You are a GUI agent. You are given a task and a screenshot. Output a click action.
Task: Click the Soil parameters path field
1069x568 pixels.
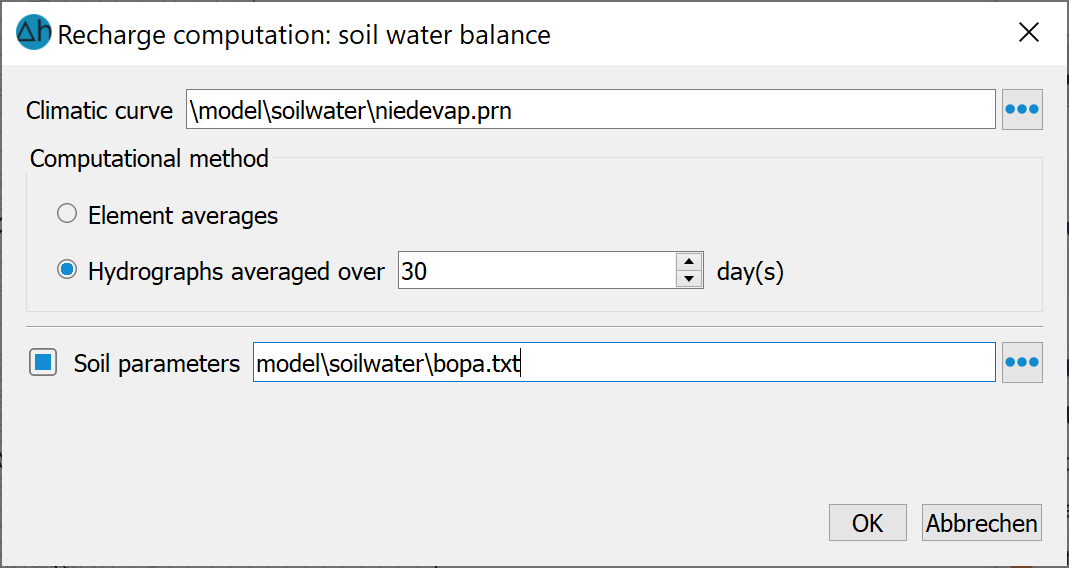pyautogui.click(x=624, y=362)
